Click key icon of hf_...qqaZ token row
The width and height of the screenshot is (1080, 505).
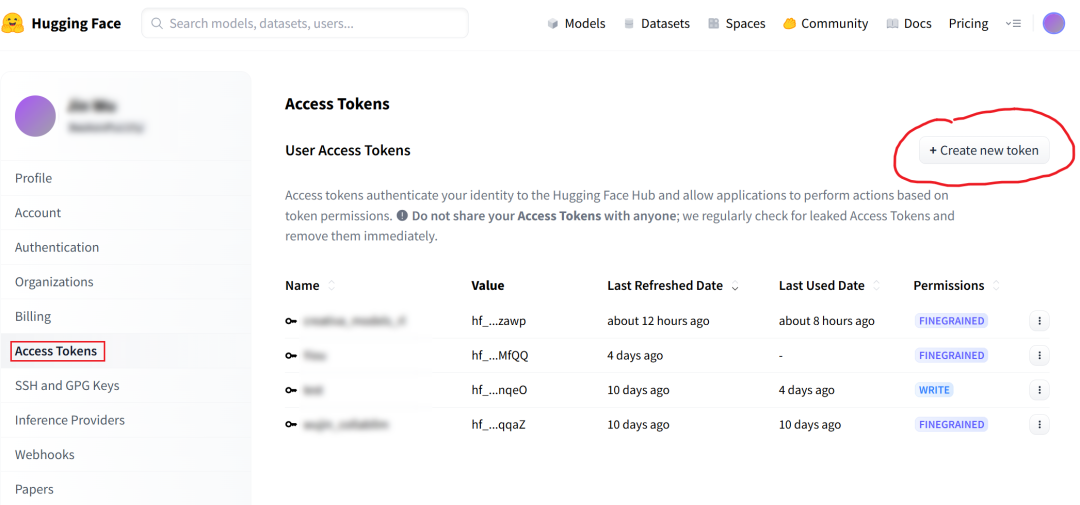(x=291, y=424)
